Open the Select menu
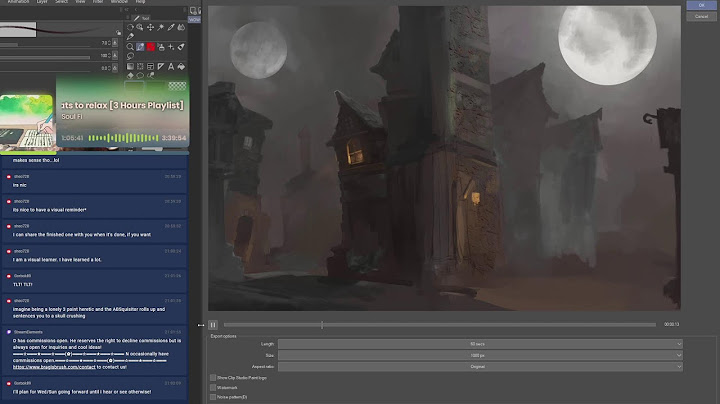Screen dimensions: 720x404 click(x=62, y=2)
